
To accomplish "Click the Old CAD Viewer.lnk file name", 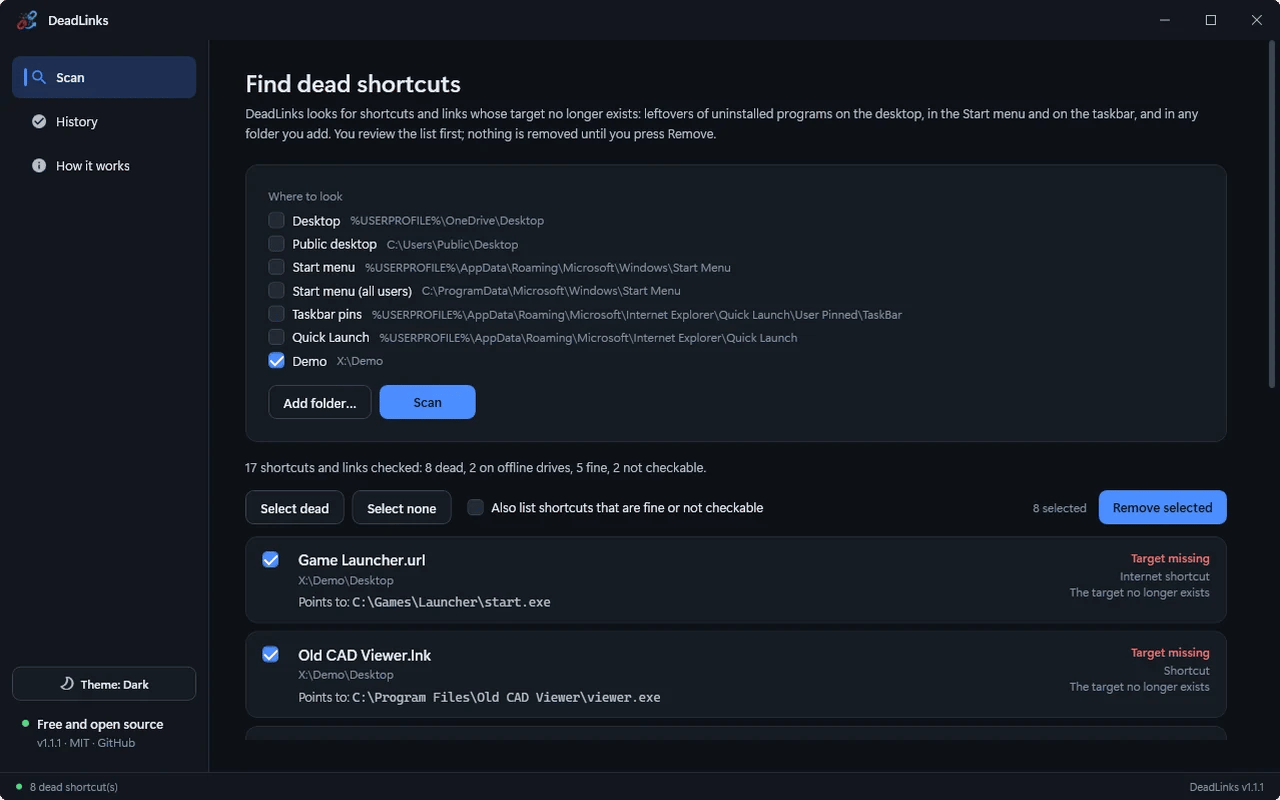I will 365,655.
